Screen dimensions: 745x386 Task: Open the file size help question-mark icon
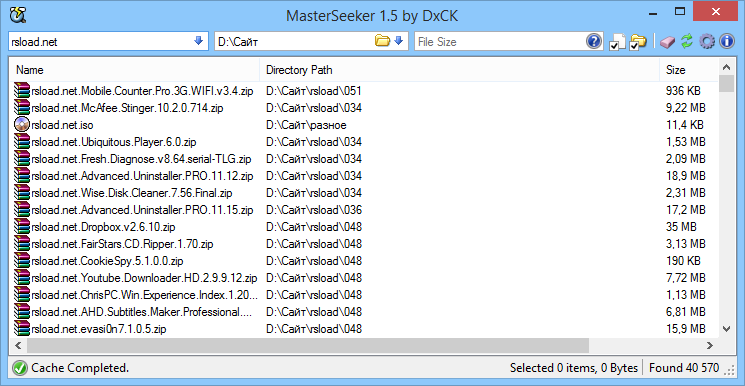pos(594,41)
